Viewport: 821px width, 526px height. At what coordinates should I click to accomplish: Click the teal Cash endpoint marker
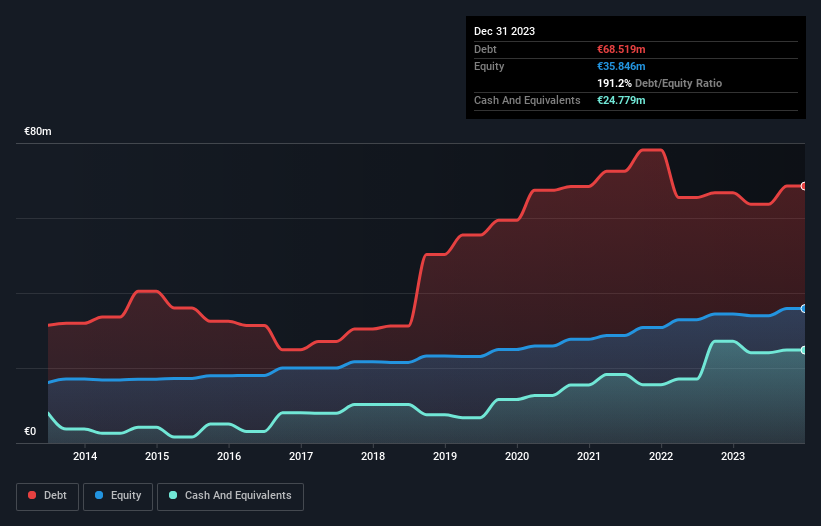point(804,350)
